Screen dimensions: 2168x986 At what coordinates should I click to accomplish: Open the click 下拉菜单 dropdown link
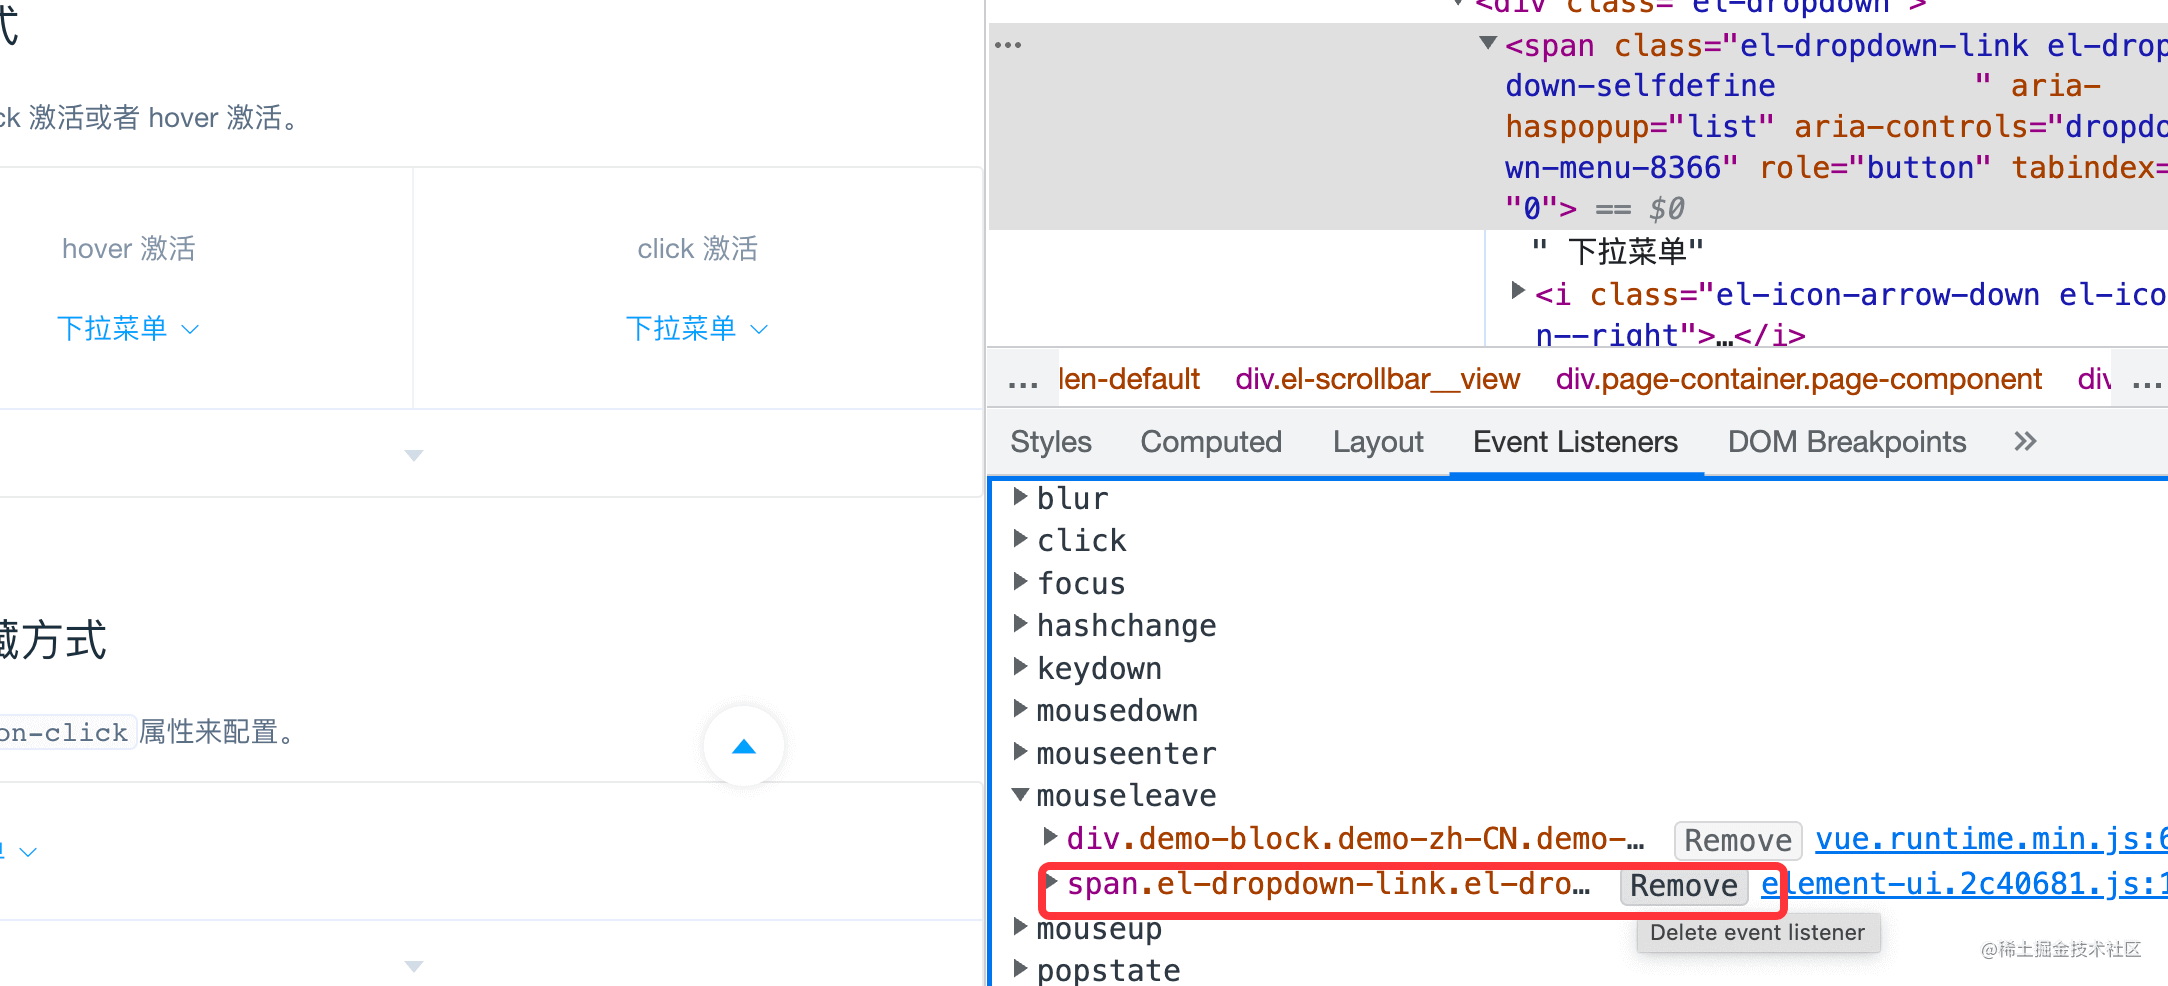click(697, 329)
